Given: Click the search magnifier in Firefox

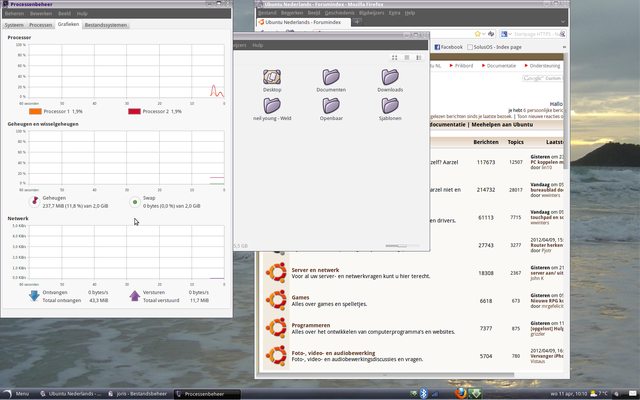Looking at the screenshot, I should [x=562, y=34].
